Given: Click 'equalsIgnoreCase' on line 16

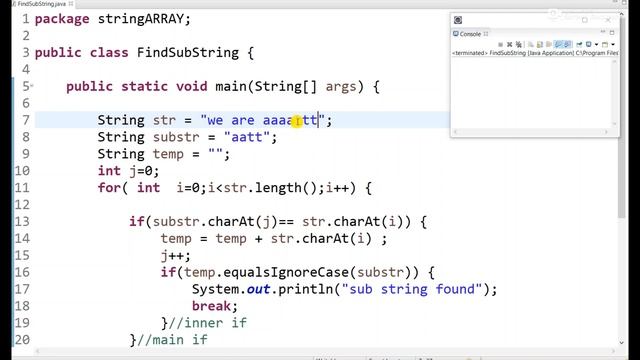Looking at the screenshot, I should point(286,272).
